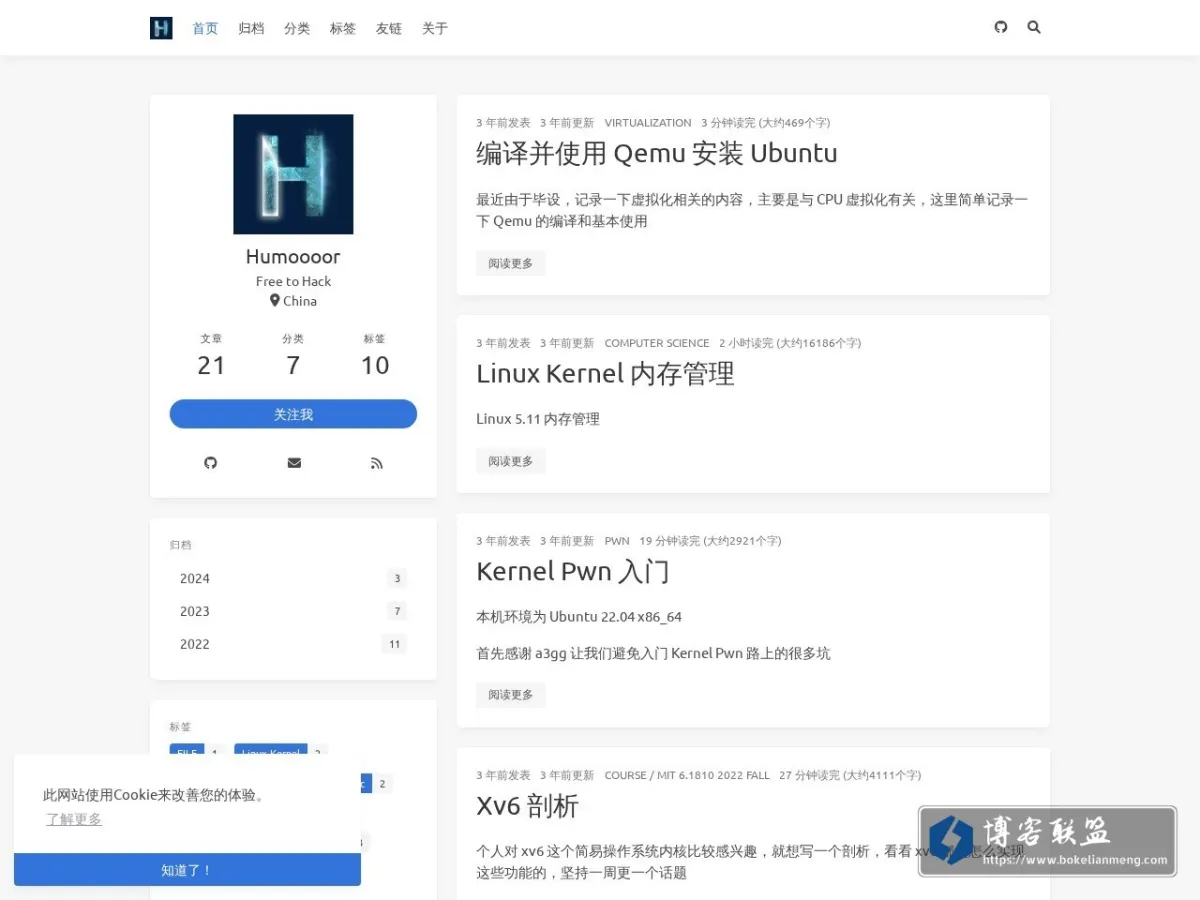The width and height of the screenshot is (1200, 900).
Task: Click the 分类 count 7
Action: (293, 365)
